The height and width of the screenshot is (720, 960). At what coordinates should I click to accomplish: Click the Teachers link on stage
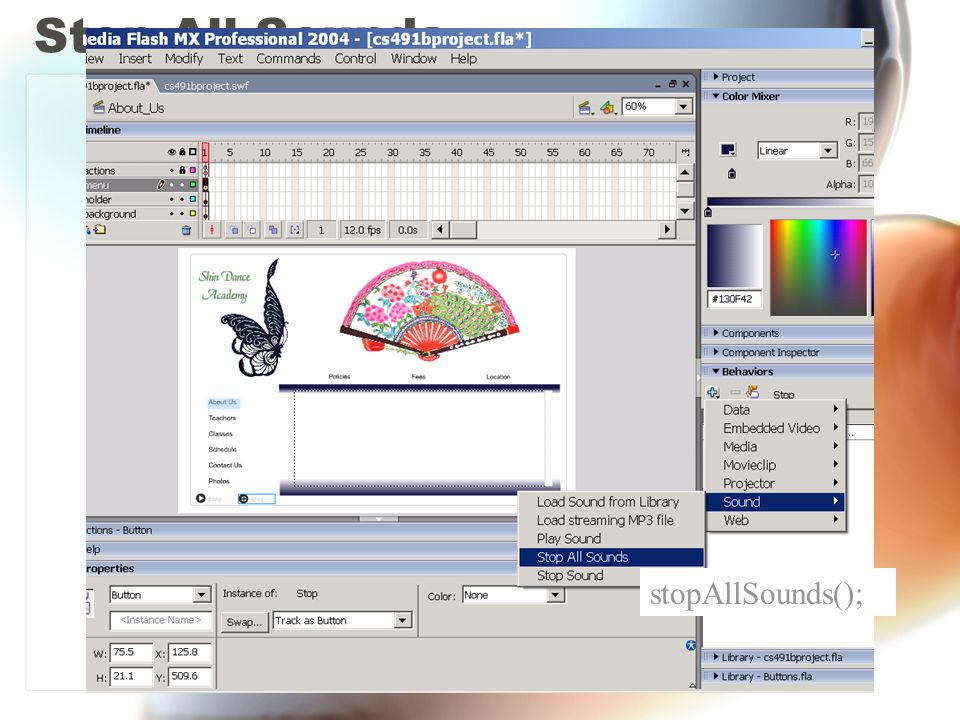point(222,418)
